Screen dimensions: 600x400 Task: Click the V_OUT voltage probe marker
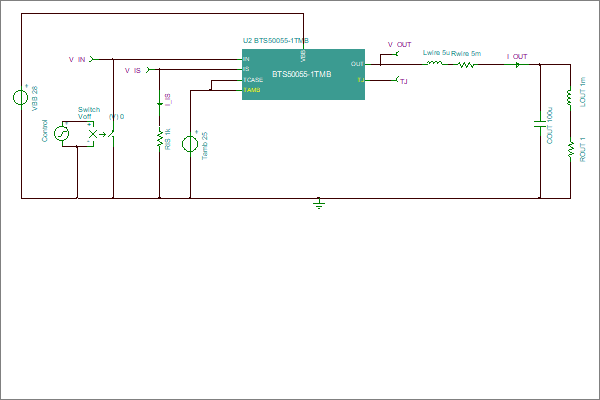pyautogui.click(x=396, y=54)
